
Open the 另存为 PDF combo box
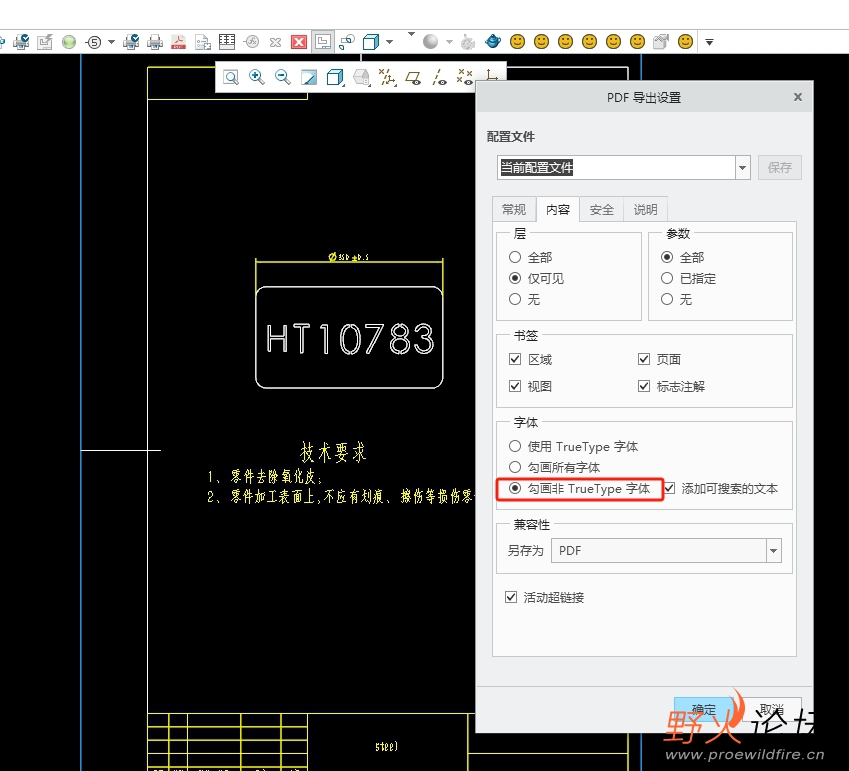pyautogui.click(x=666, y=551)
